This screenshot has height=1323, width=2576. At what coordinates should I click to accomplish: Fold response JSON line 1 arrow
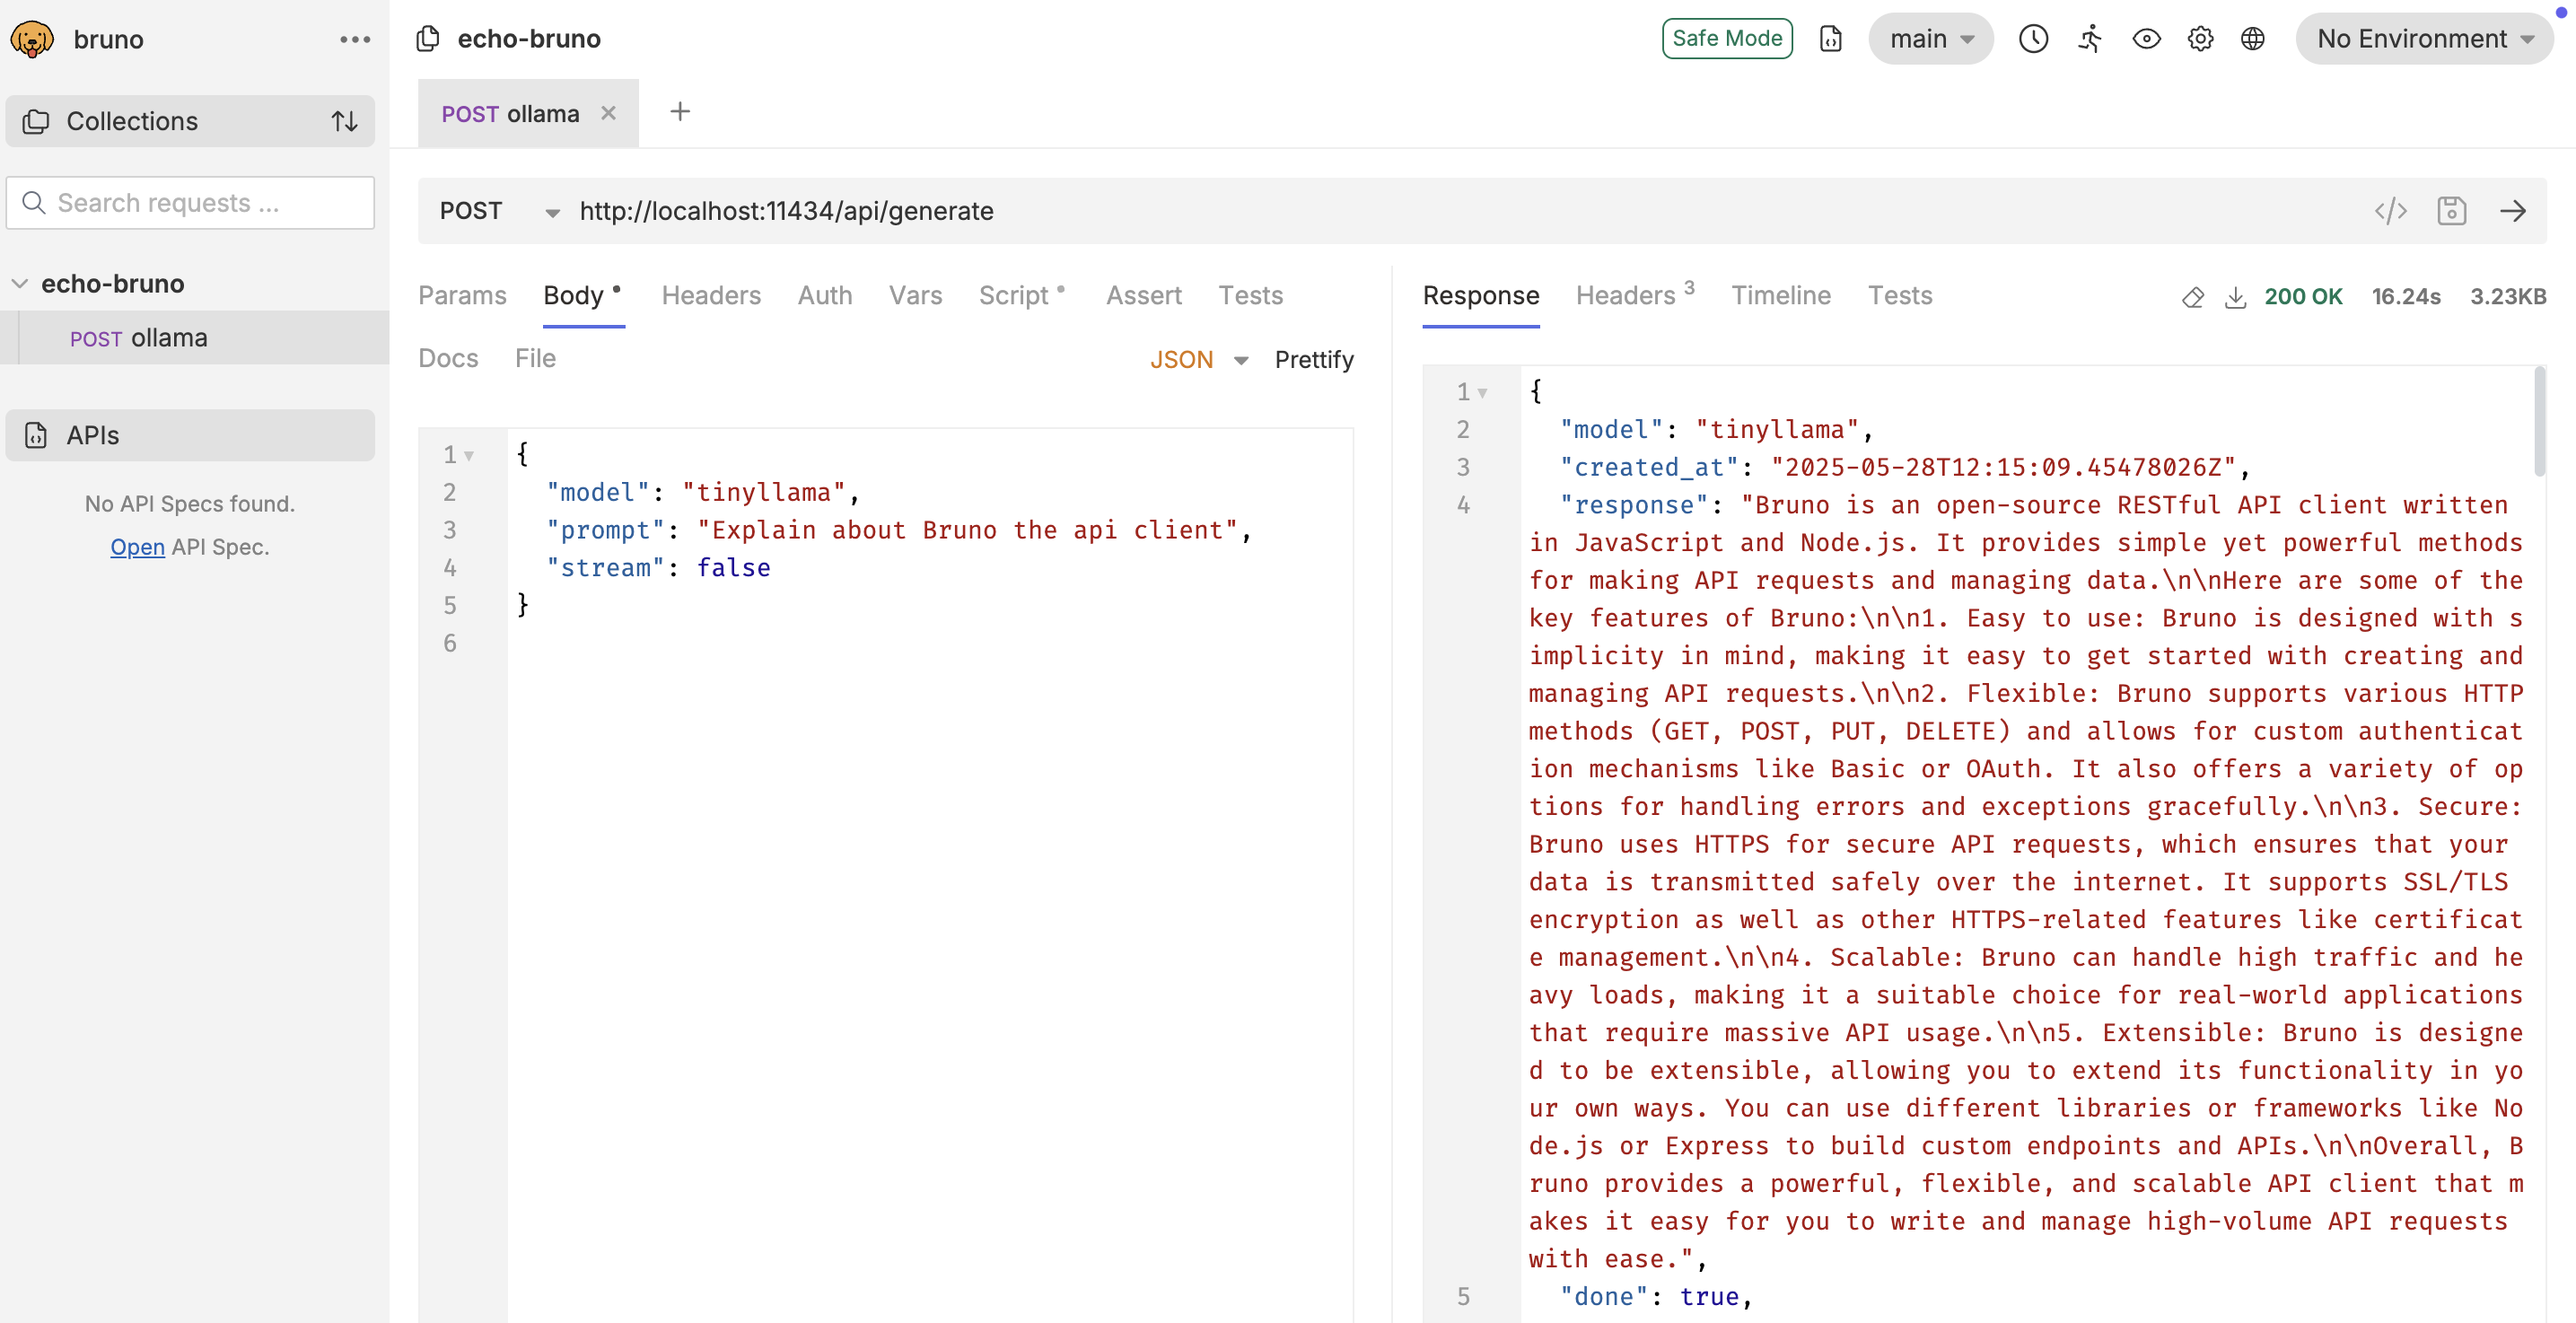pyautogui.click(x=1483, y=392)
